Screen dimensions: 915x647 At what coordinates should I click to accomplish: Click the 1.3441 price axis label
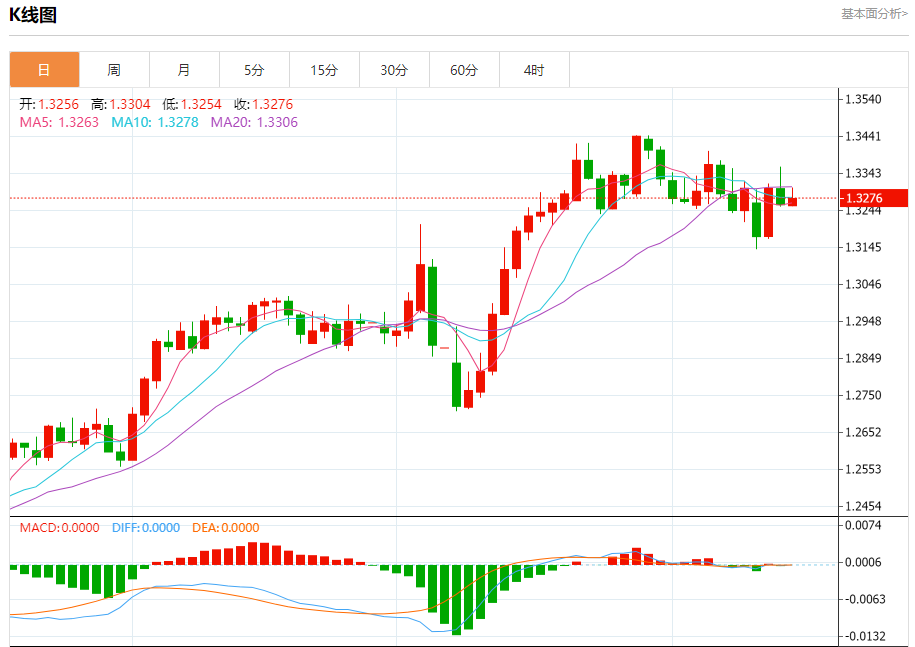pos(863,137)
